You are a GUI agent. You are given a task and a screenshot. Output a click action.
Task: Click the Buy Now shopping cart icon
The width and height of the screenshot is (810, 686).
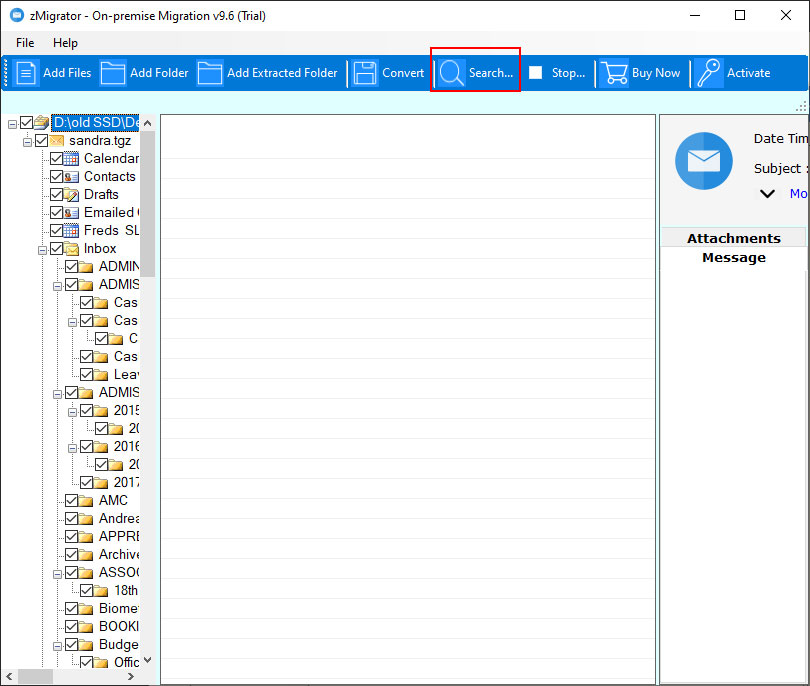(x=615, y=73)
